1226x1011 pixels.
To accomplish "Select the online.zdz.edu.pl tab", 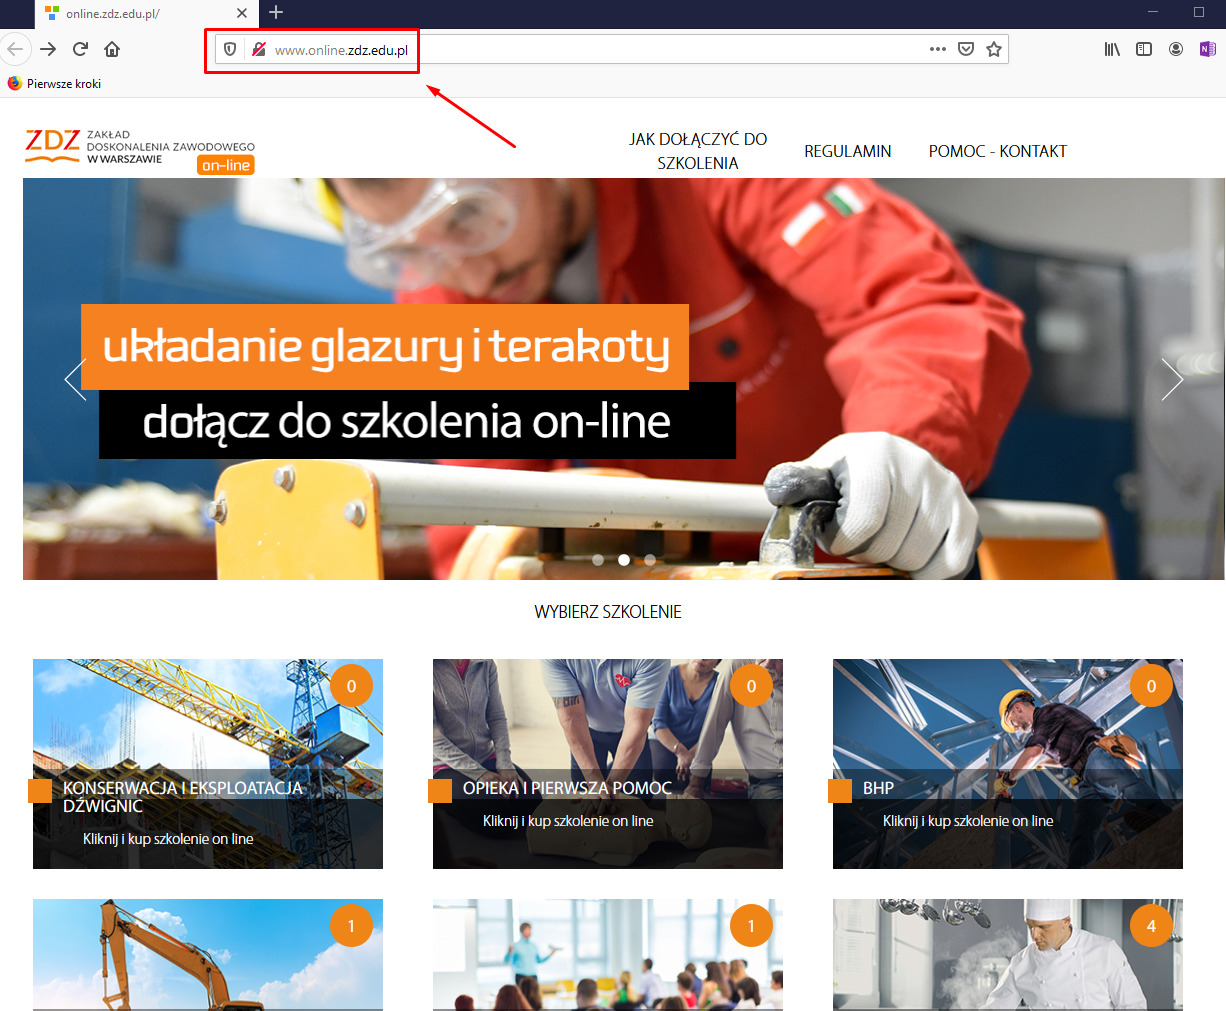I will pos(146,14).
